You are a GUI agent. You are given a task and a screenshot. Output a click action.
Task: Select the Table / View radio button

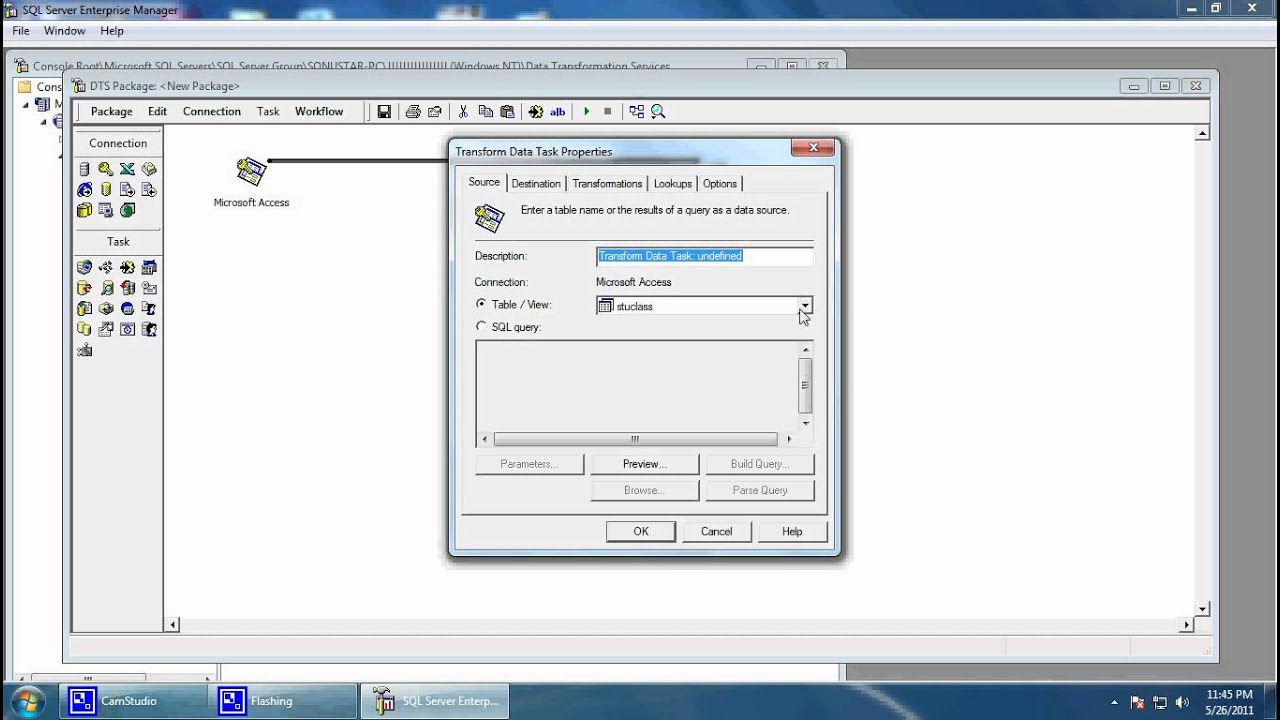481,304
